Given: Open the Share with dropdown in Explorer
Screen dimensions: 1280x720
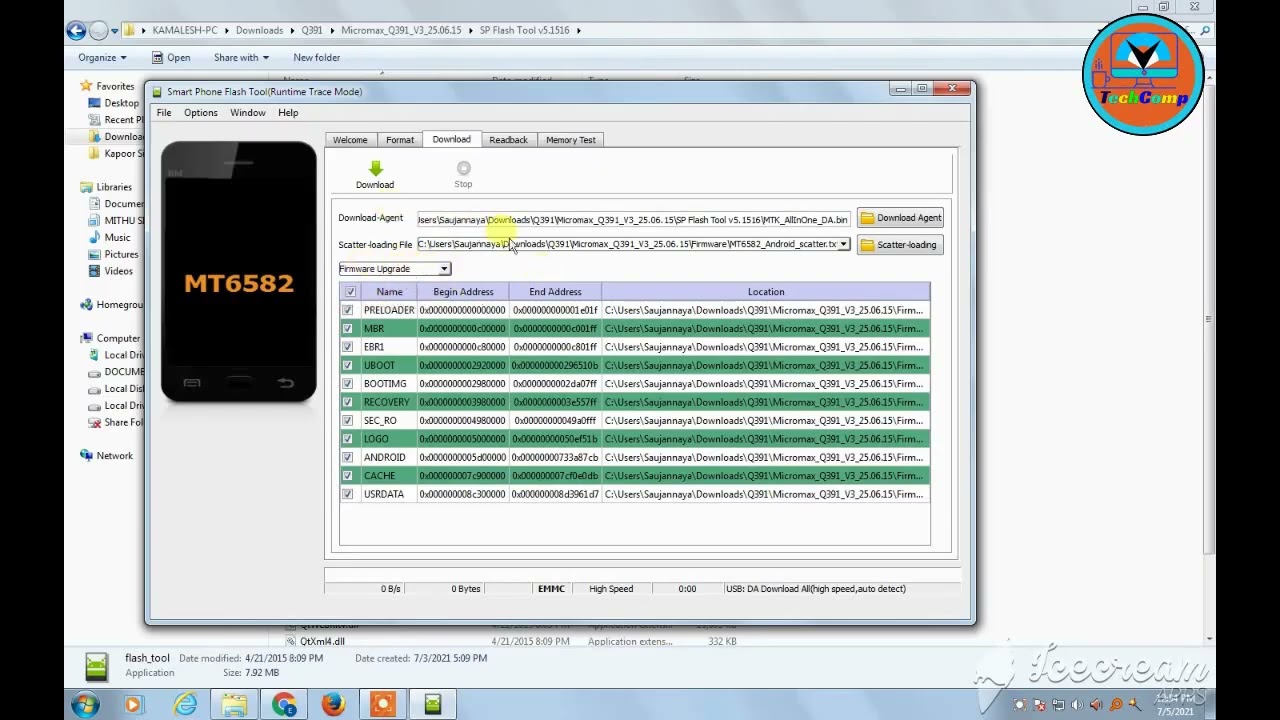Looking at the screenshot, I should (241, 58).
